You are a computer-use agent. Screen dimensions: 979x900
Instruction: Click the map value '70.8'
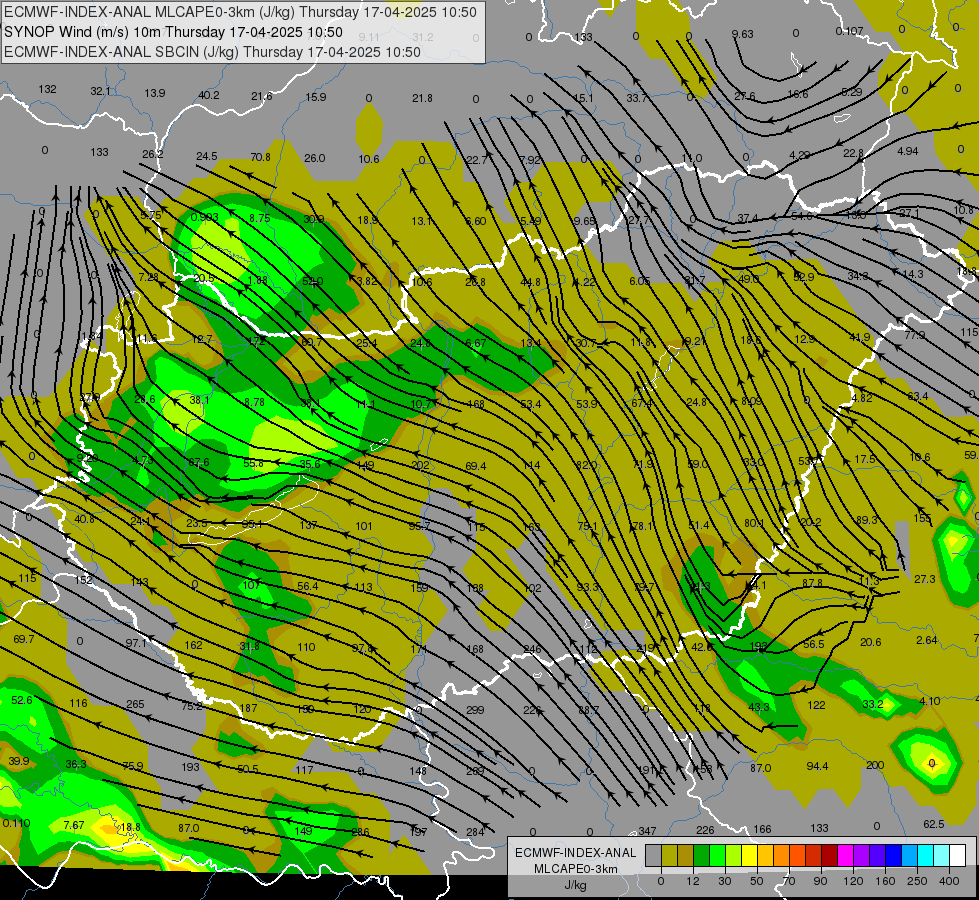point(260,157)
